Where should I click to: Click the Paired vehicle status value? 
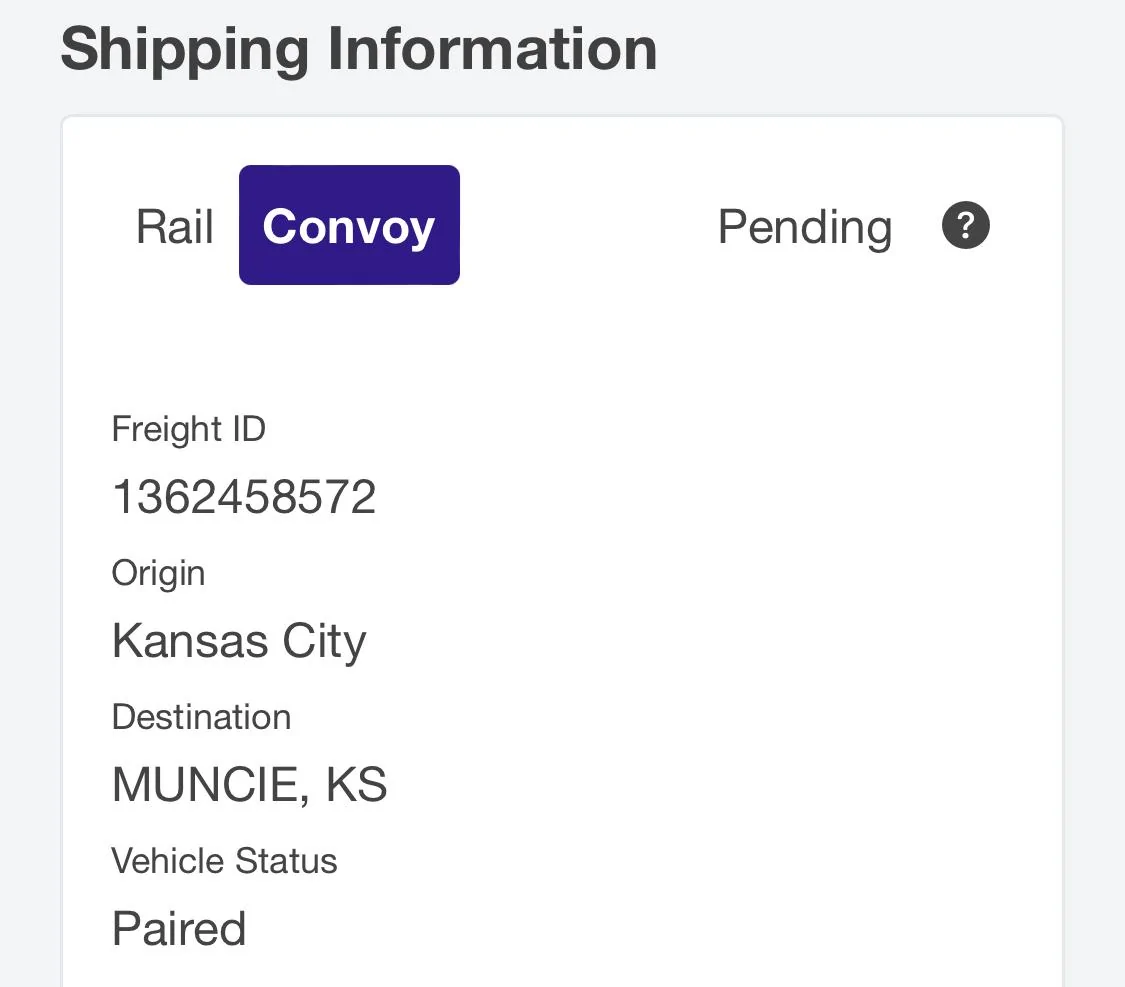pyautogui.click(x=179, y=929)
